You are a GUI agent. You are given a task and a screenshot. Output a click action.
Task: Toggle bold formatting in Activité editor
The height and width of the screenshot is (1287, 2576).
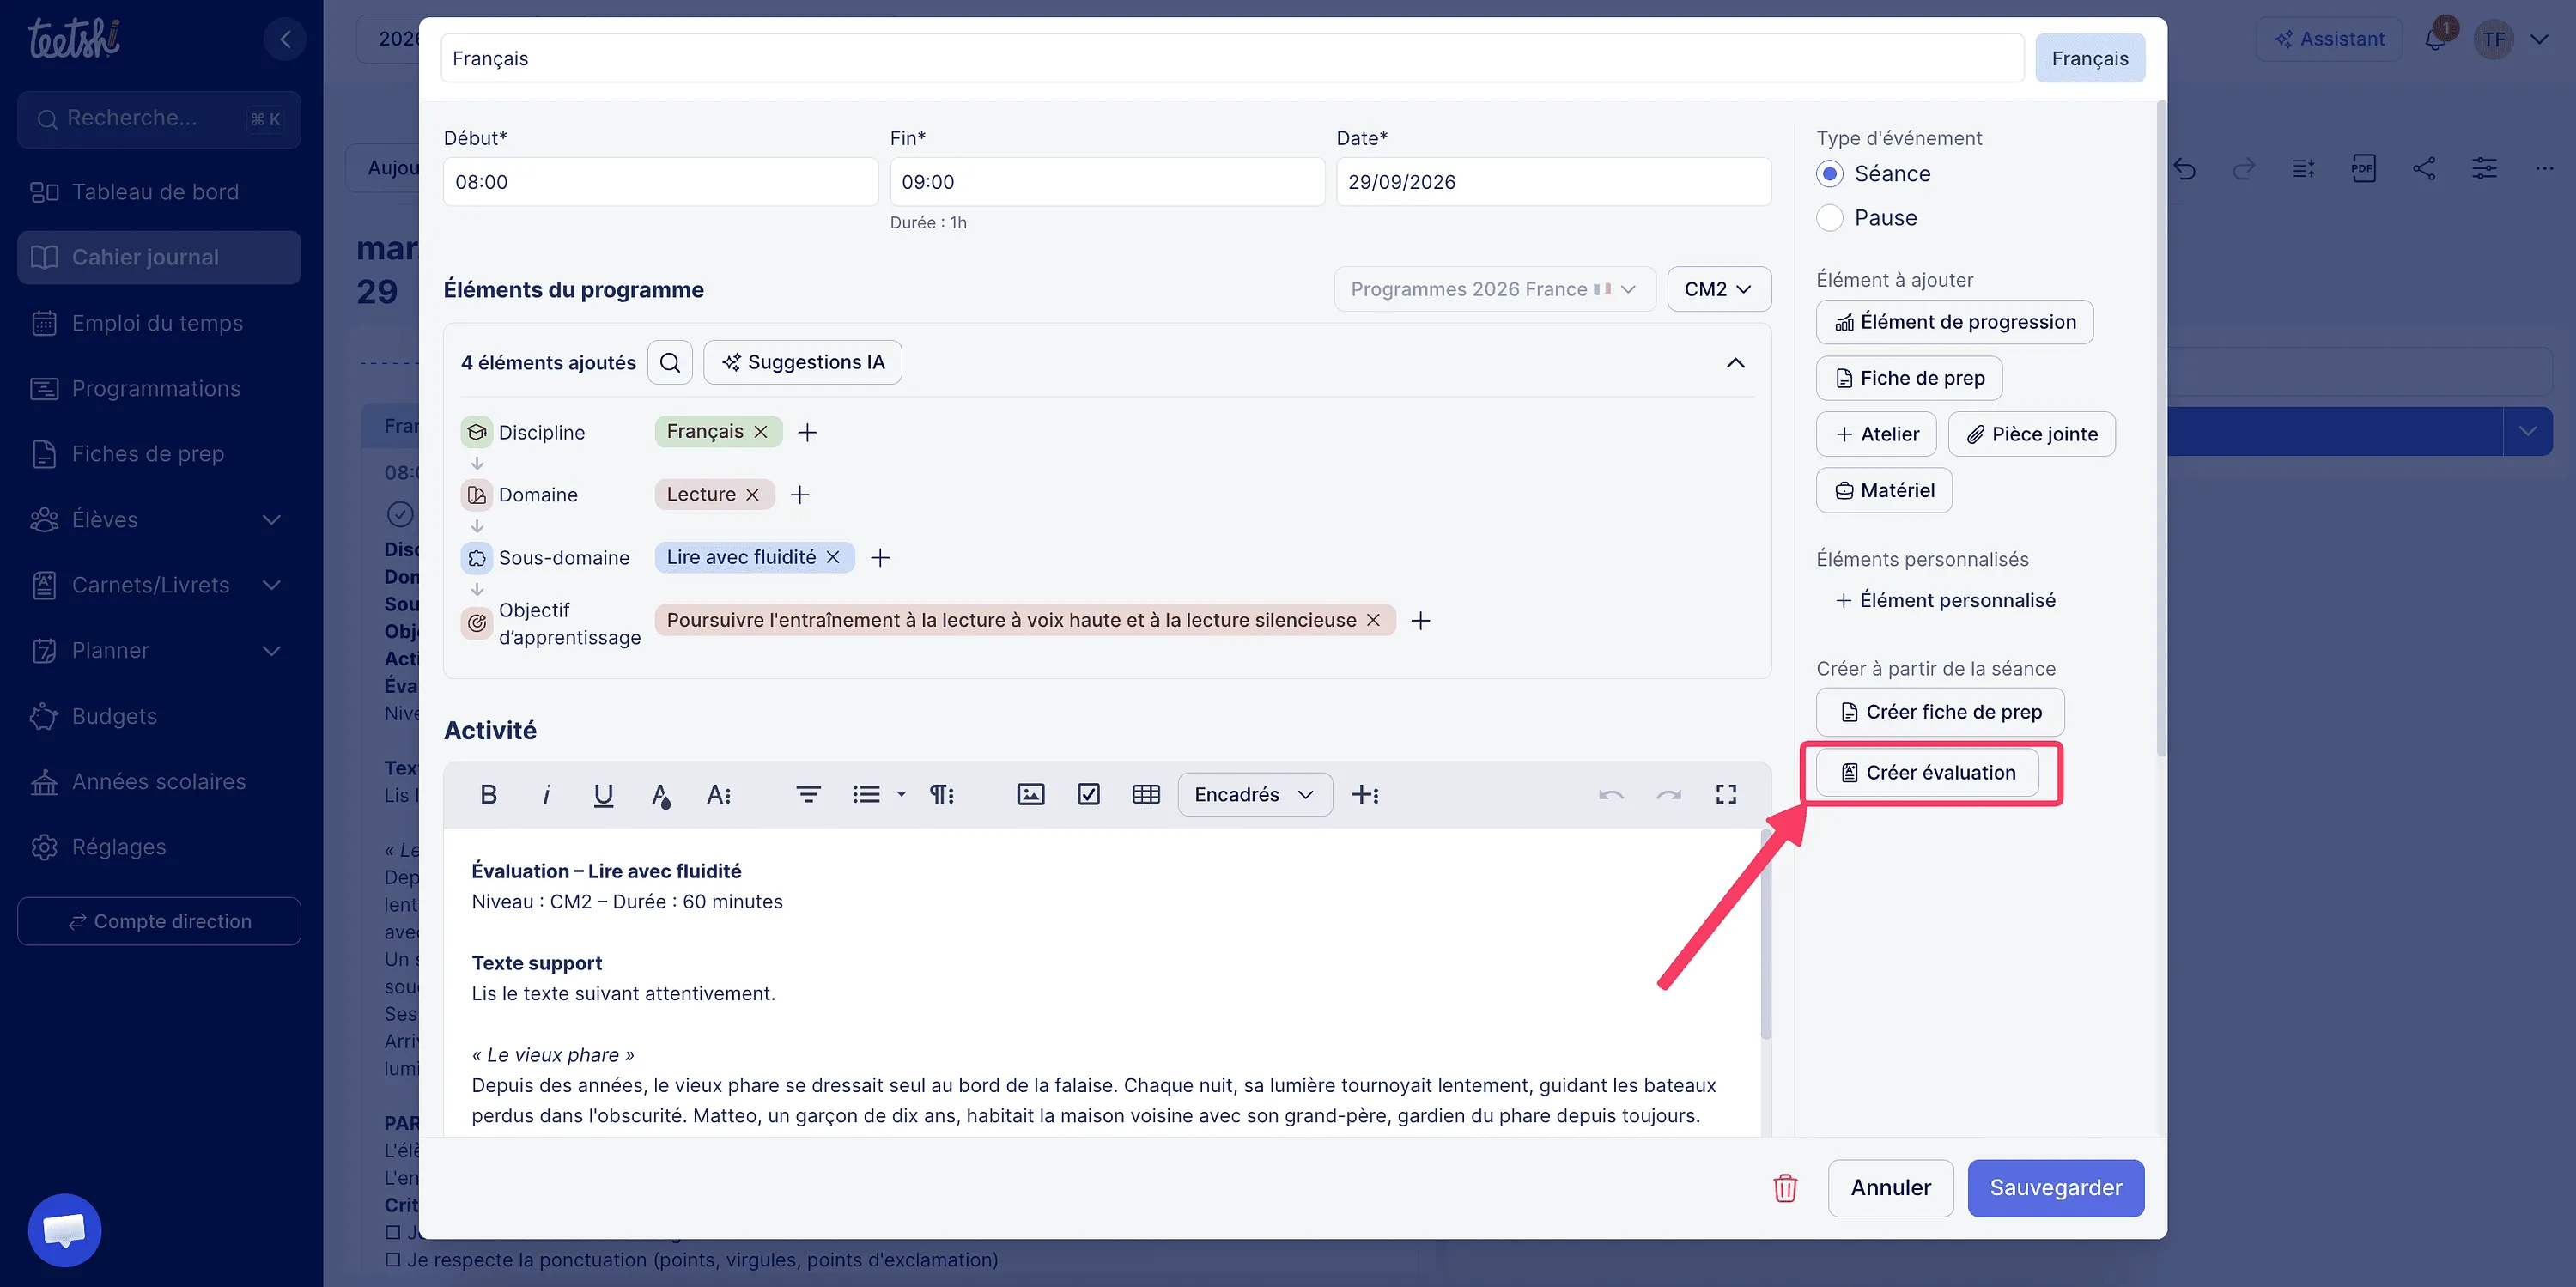pyautogui.click(x=488, y=794)
